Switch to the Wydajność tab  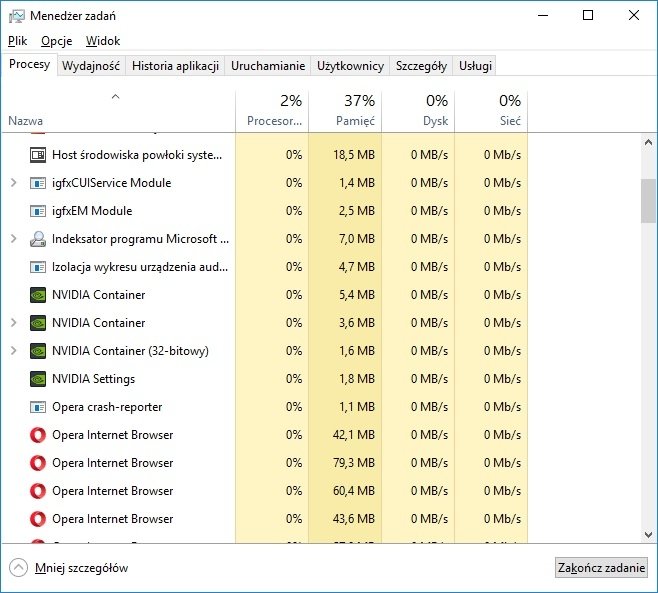[91, 66]
